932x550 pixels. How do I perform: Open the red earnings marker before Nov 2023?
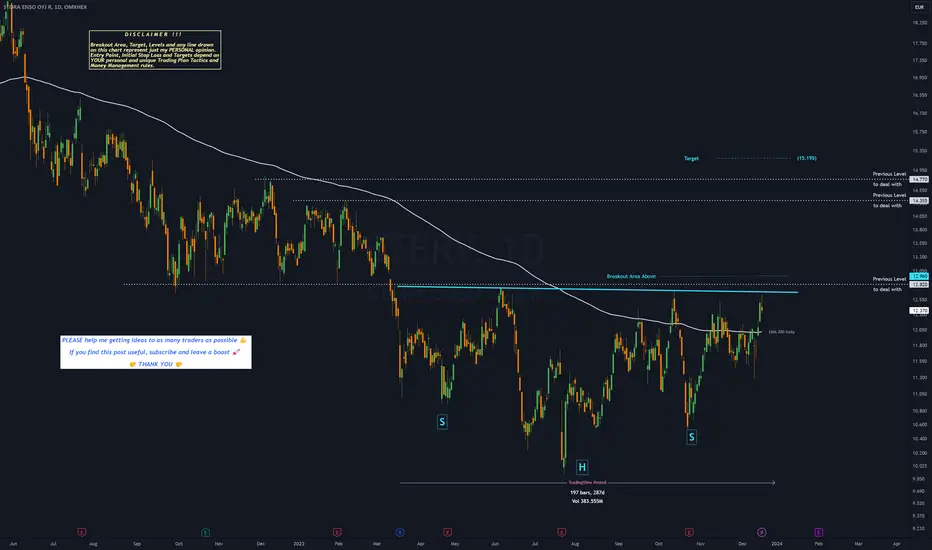[x=689, y=532]
